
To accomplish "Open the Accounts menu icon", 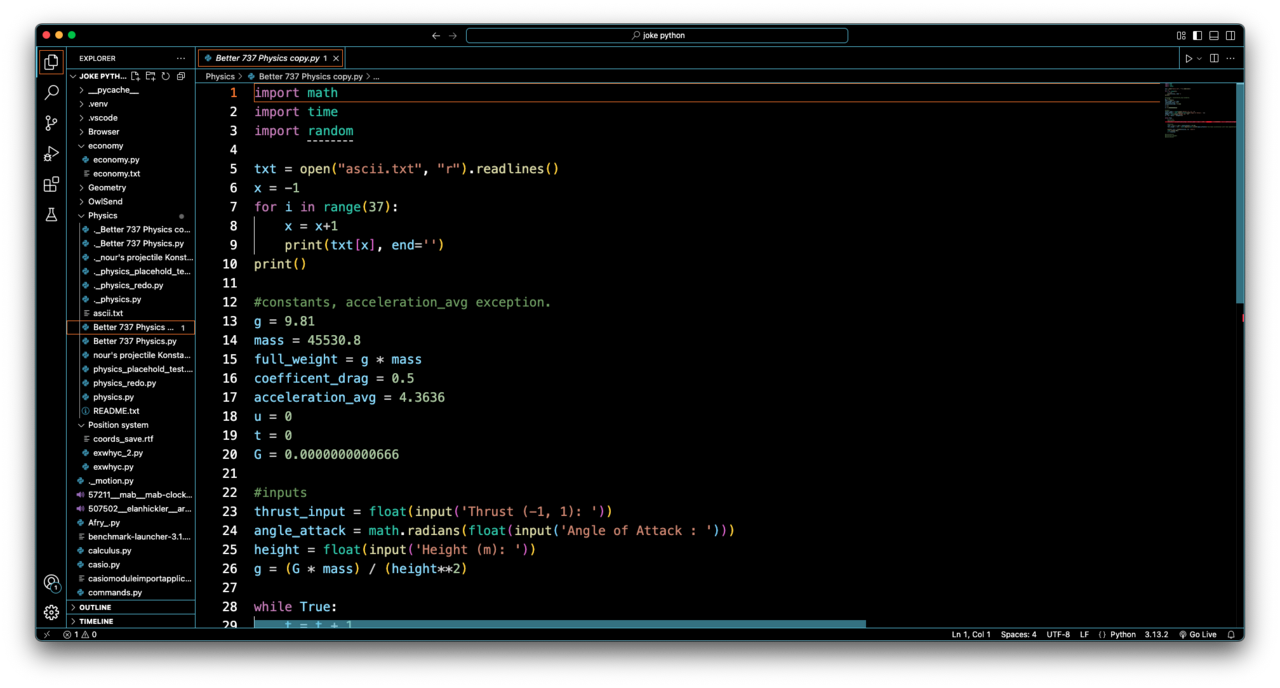I will pos(51,583).
